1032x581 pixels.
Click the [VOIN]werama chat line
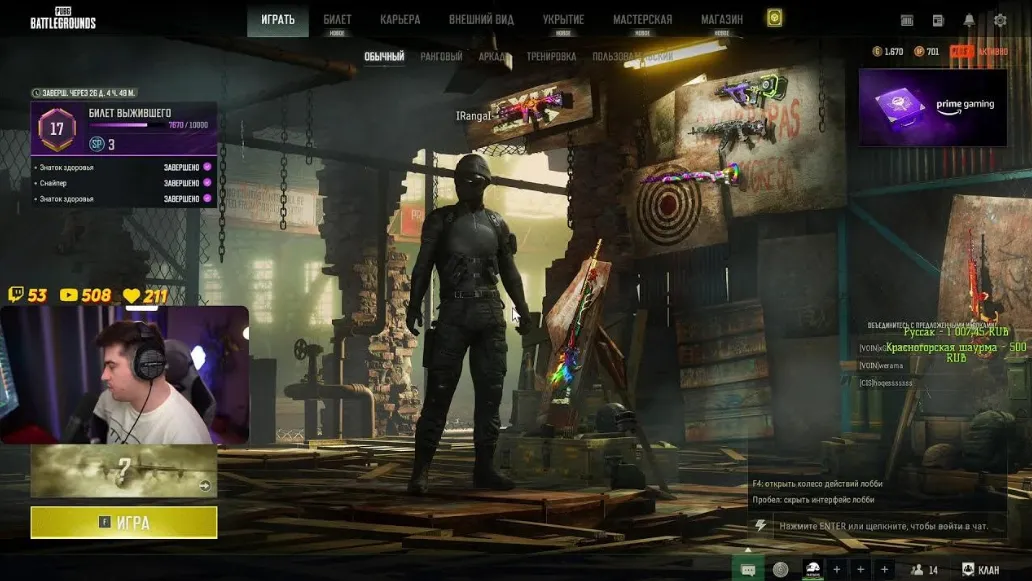(881, 365)
